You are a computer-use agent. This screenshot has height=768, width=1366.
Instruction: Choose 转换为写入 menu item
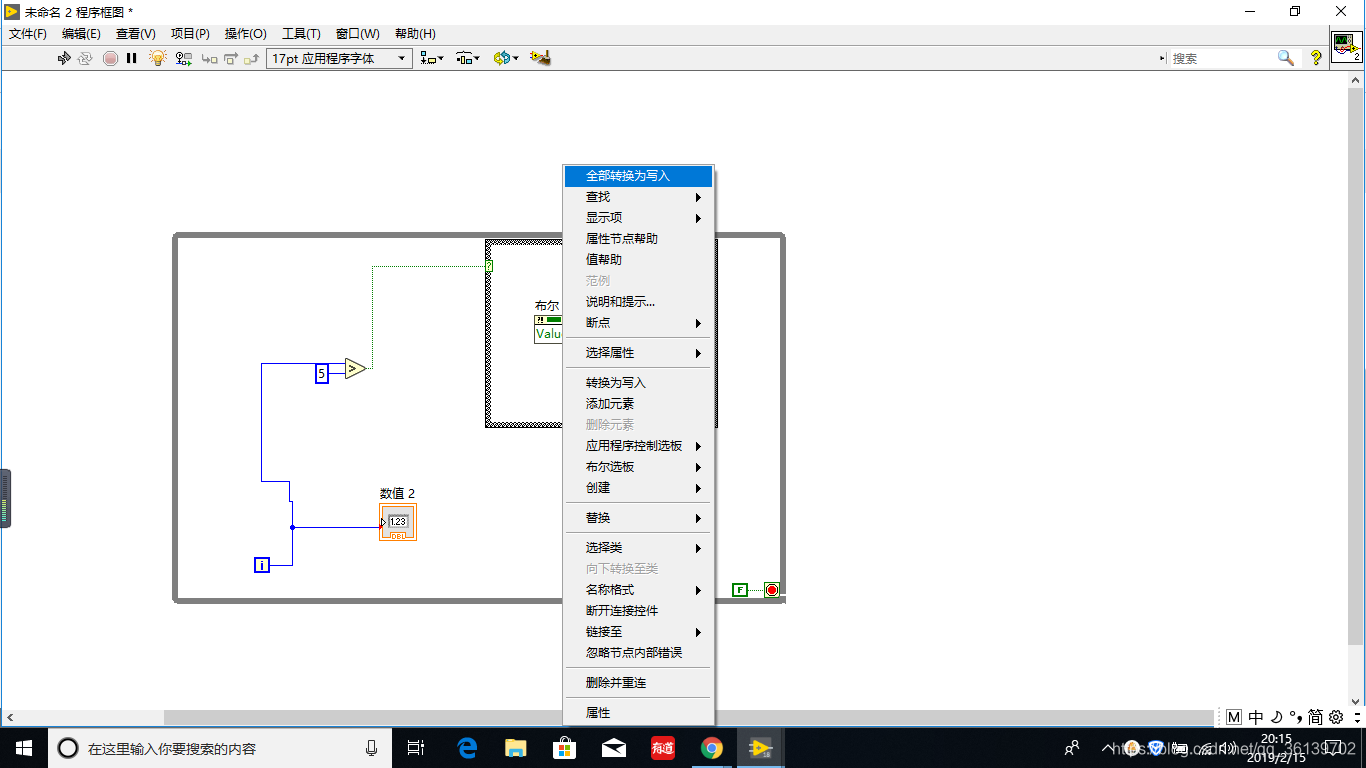pos(639,383)
